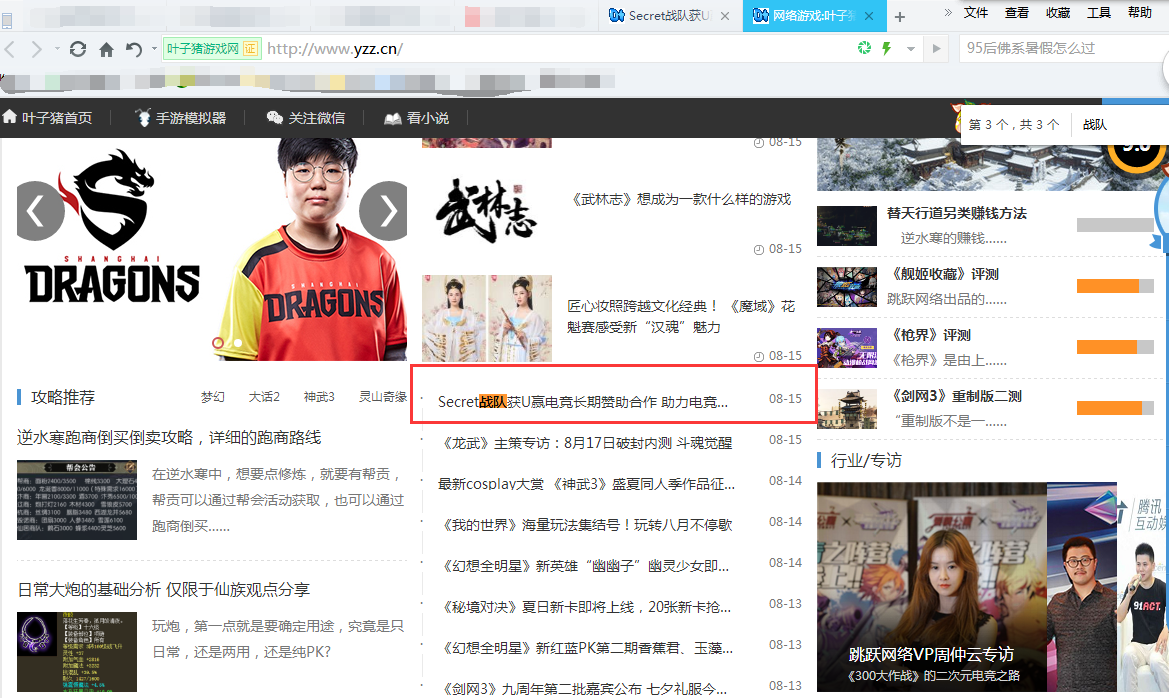Click the 叶子猪游戏网 site certificate badge
1169x698 pixels.
coord(212,48)
